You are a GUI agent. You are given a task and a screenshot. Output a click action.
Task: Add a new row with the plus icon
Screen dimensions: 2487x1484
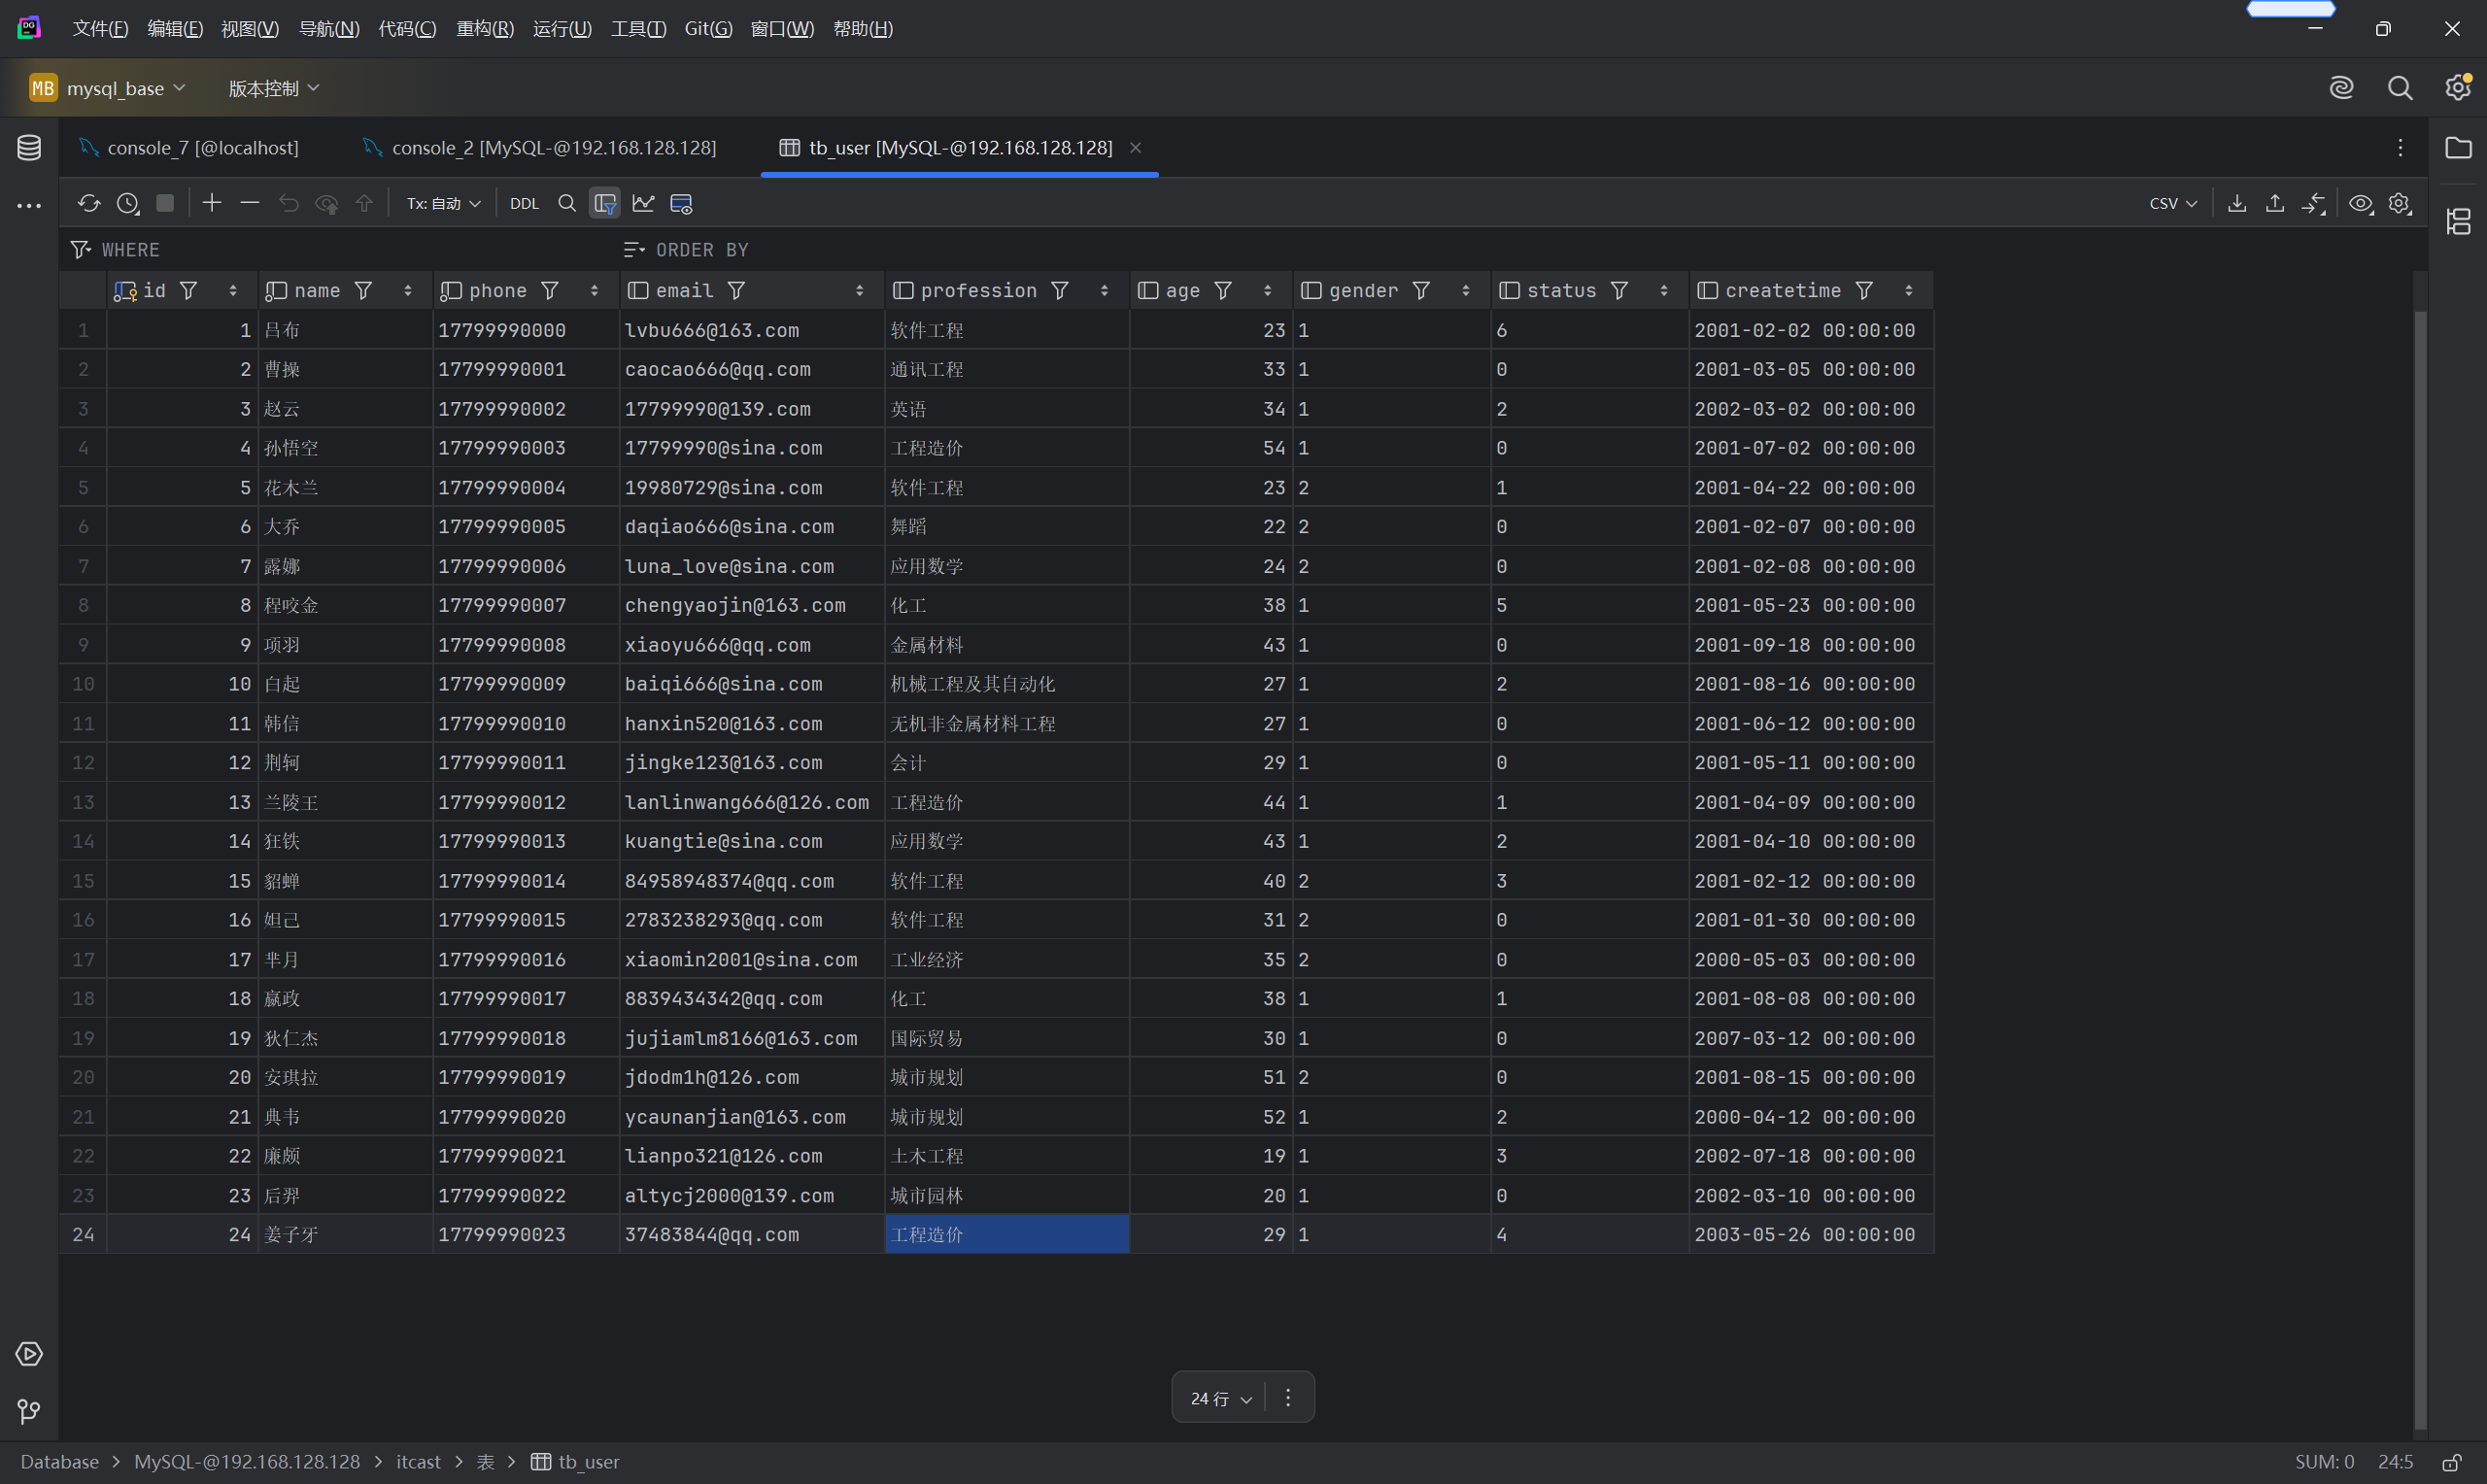coord(211,204)
